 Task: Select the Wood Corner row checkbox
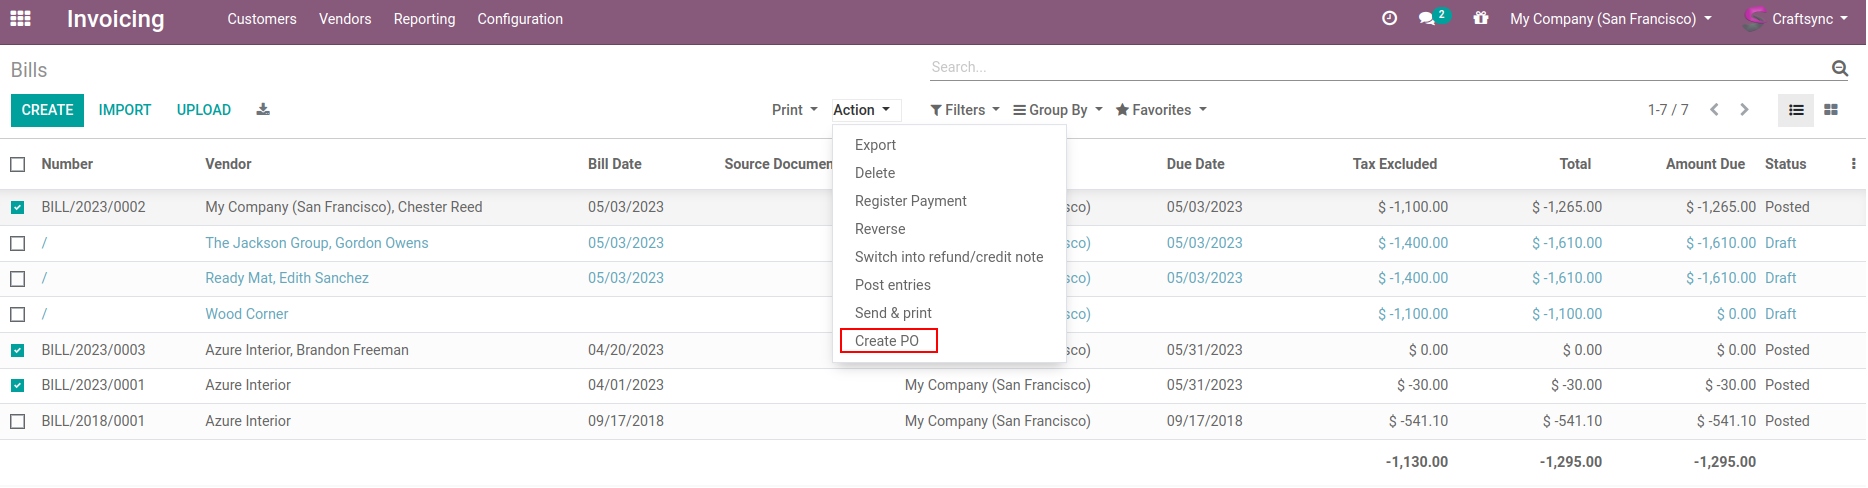click(x=18, y=315)
